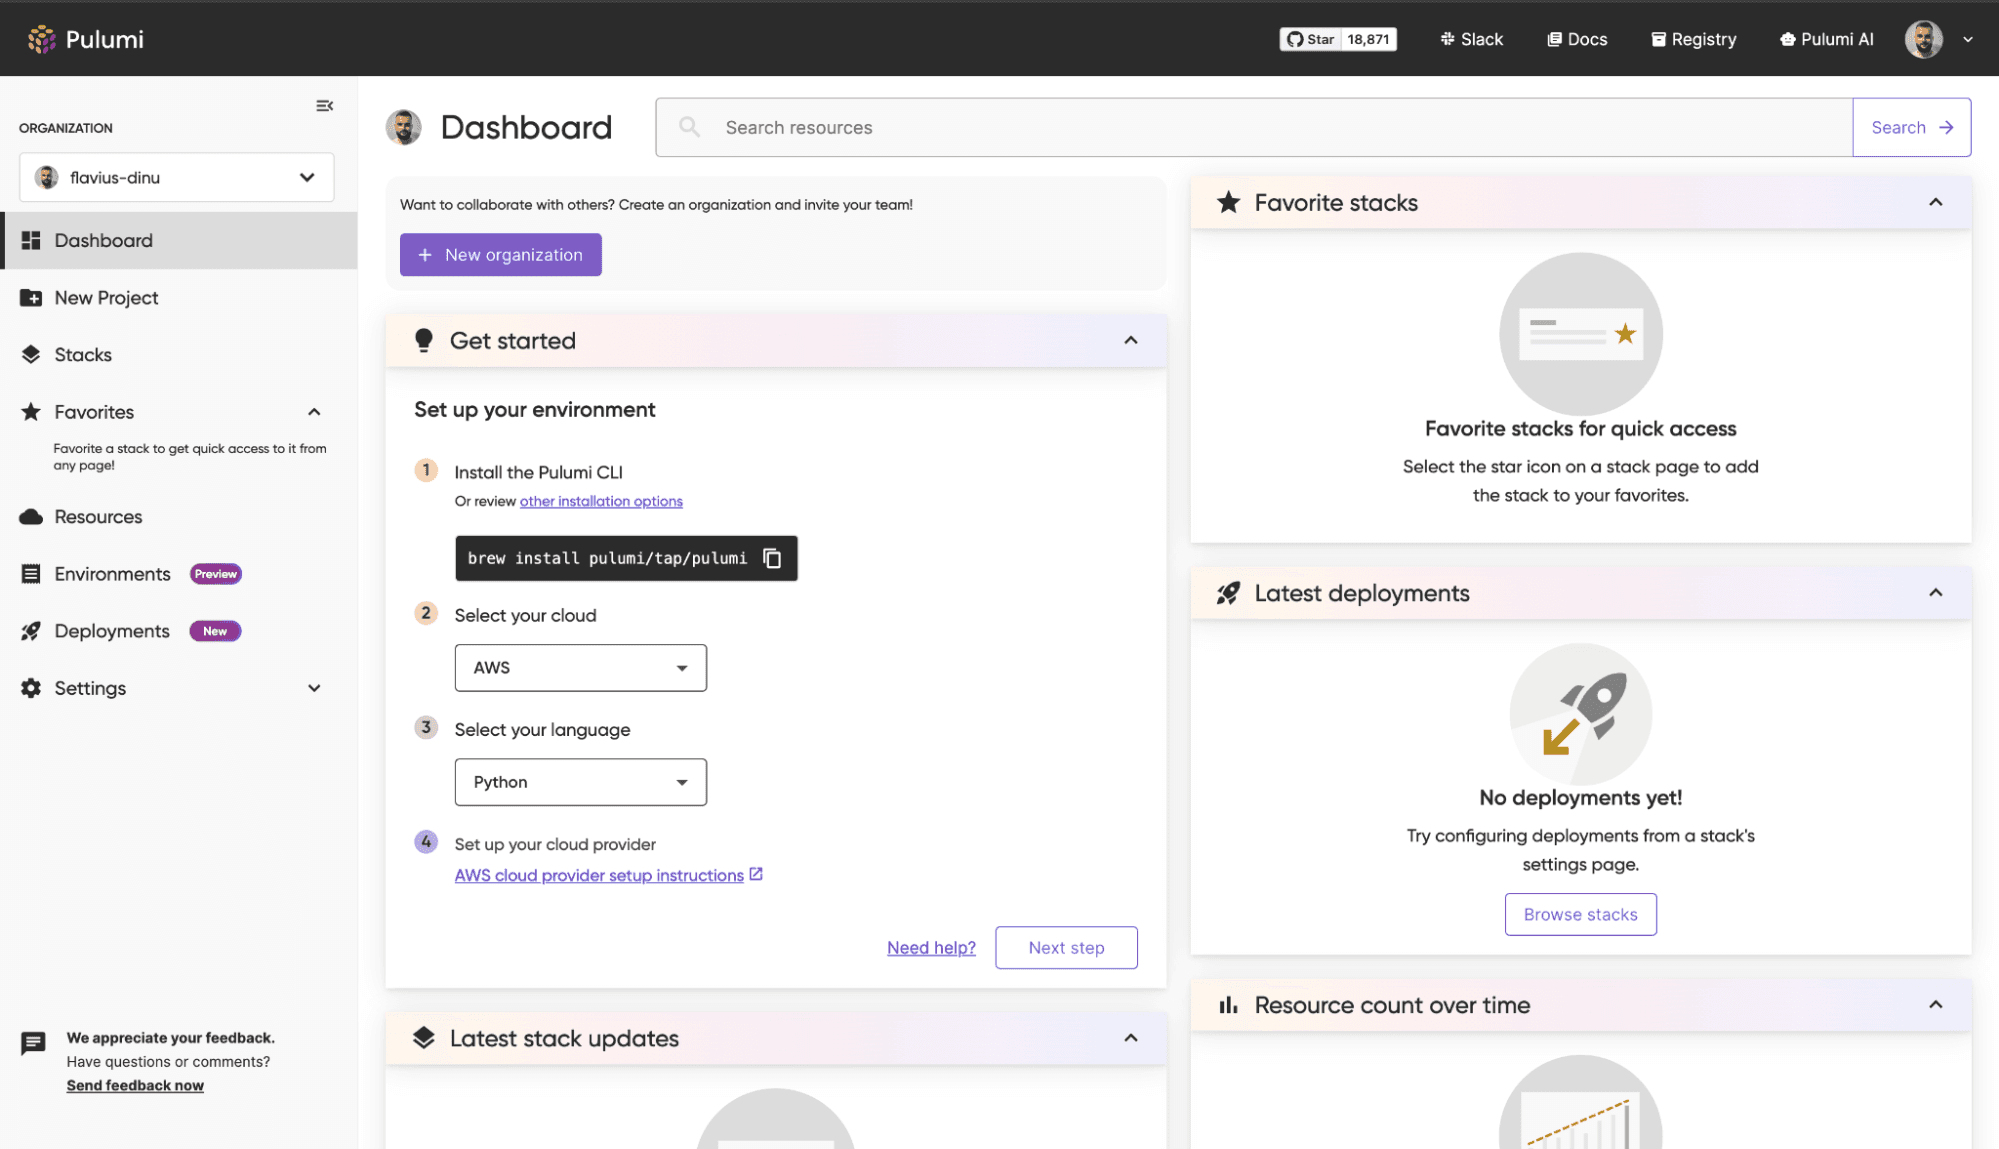This screenshot has height=1149, width=1999.
Task: Click the bar chart icon in Resource count header
Action: [x=1228, y=1005]
